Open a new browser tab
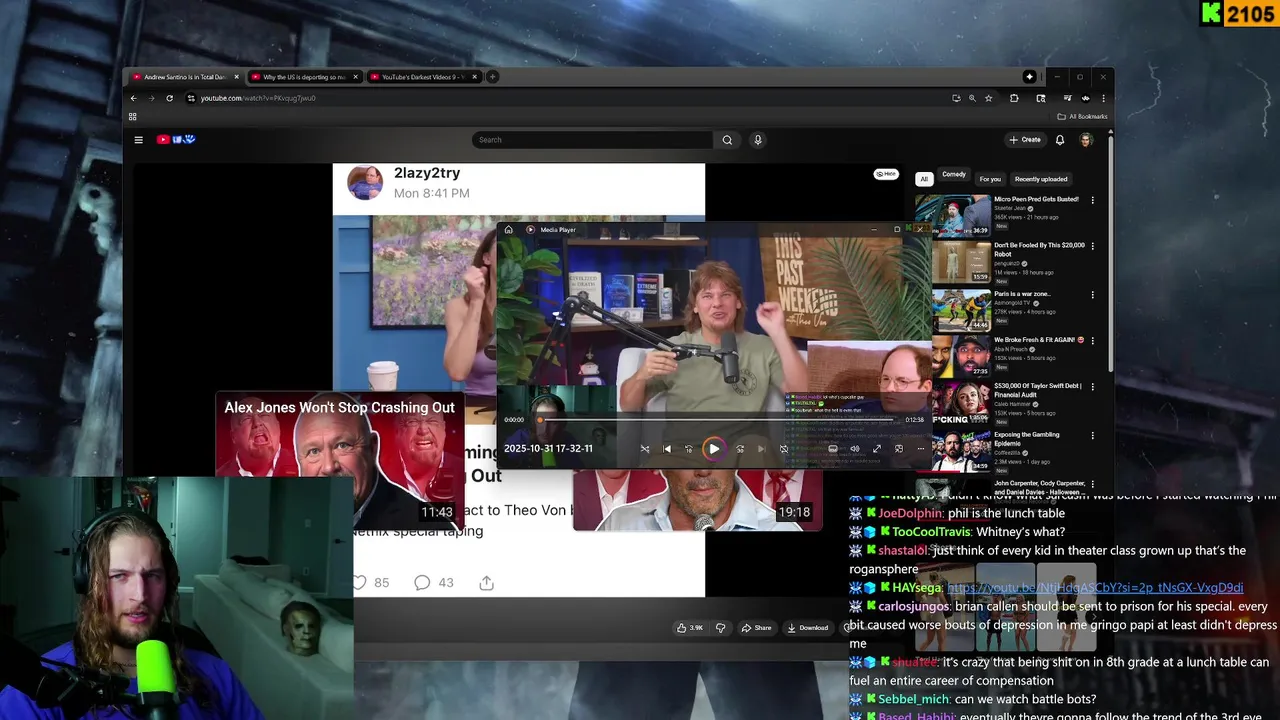 tap(492, 77)
